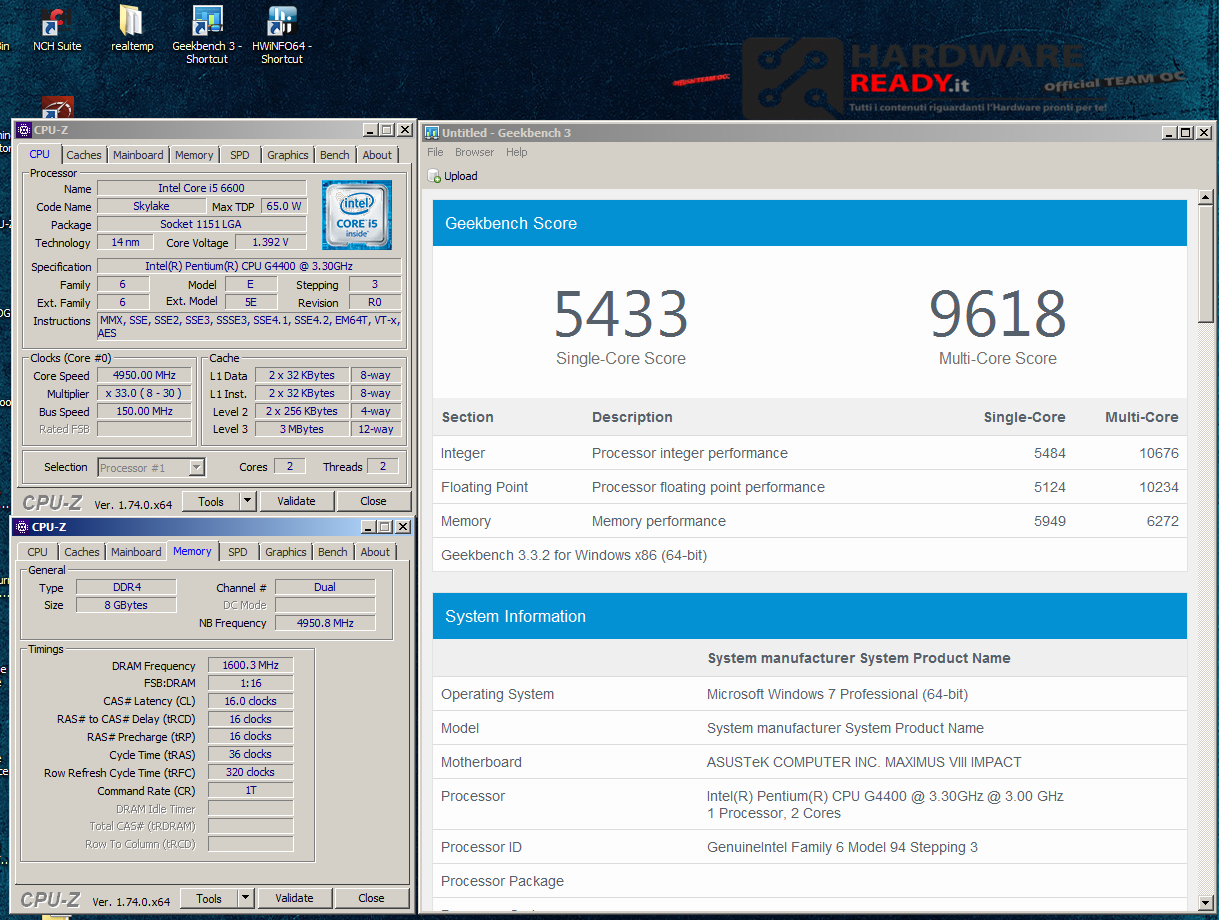Click the Integer row multi-core value 10676
Viewport: 1219px width, 920px height.
[1158, 453]
